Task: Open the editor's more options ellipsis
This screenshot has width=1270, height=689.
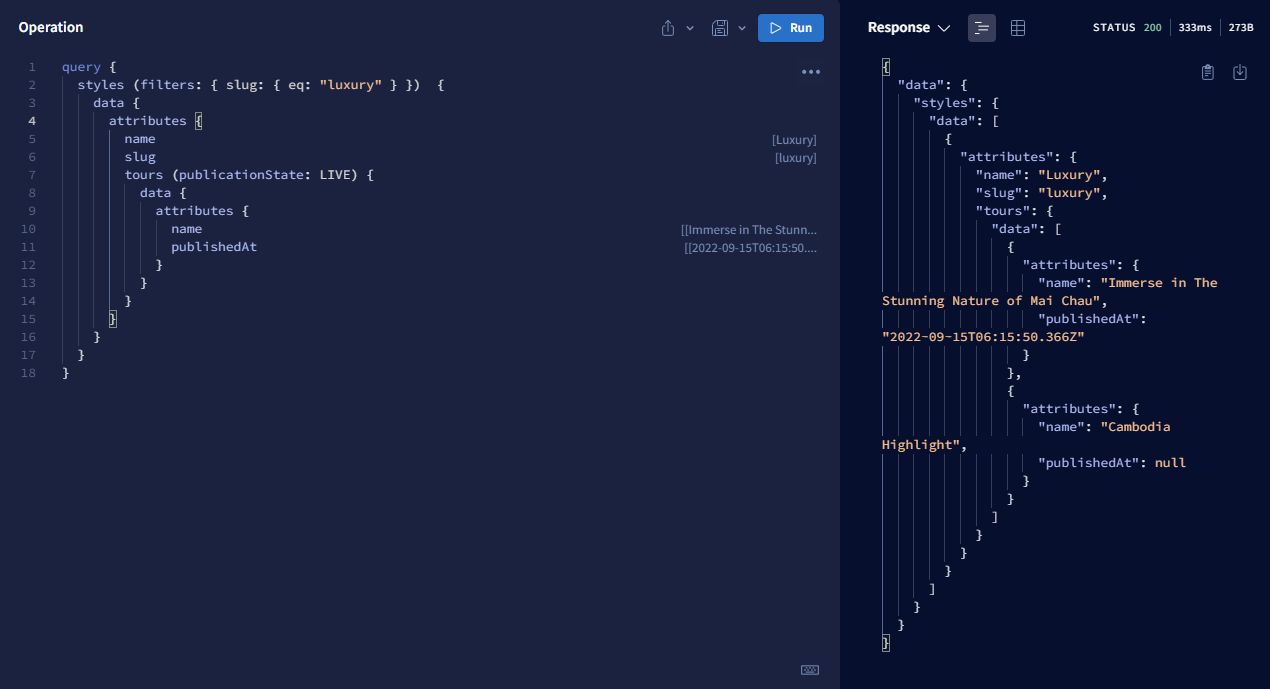Action: 810,70
